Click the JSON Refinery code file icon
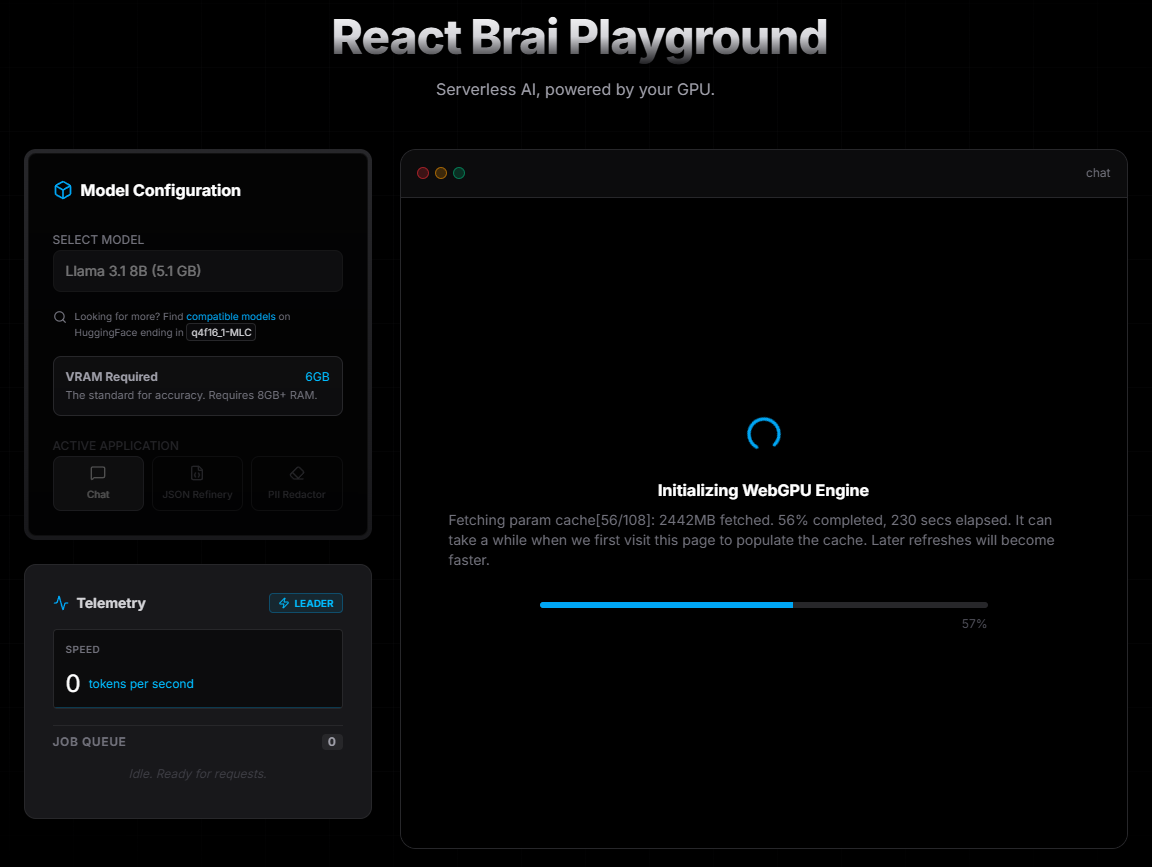This screenshot has height=867, width=1152. 197,474
